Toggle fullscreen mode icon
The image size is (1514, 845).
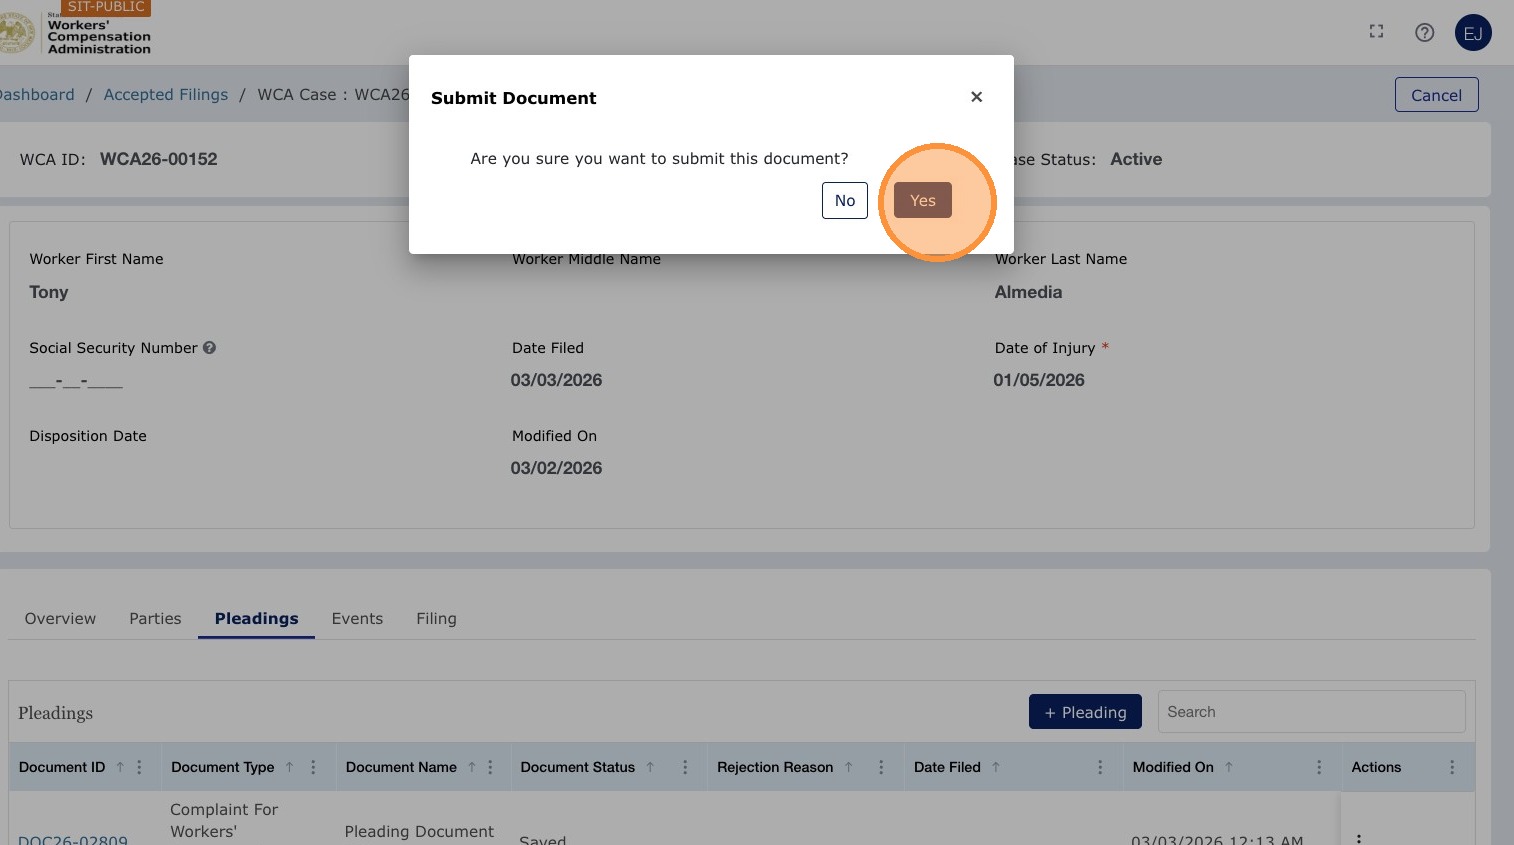1376,32
